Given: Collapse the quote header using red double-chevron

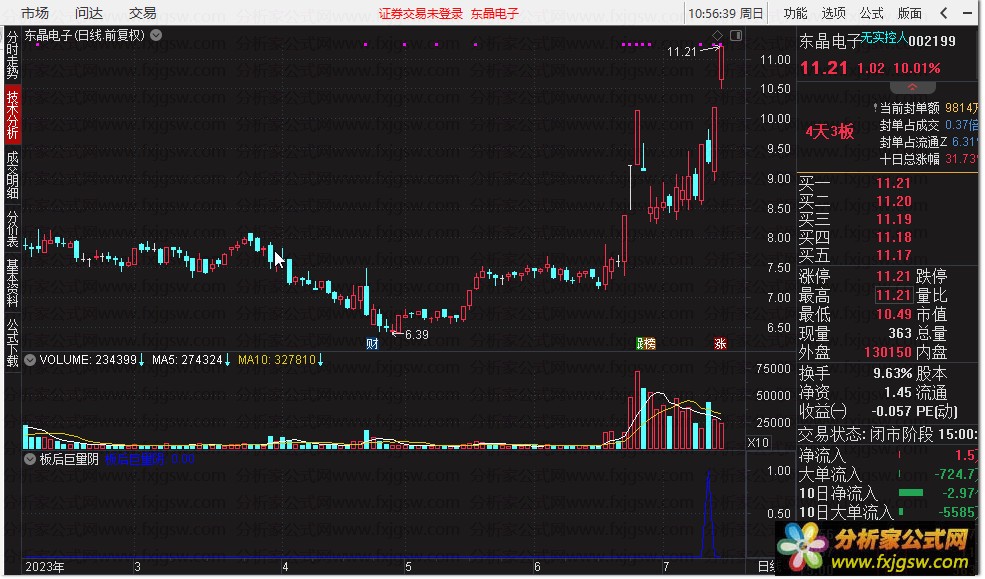Looking at the screenshot, I should click(x=912, y=87).
